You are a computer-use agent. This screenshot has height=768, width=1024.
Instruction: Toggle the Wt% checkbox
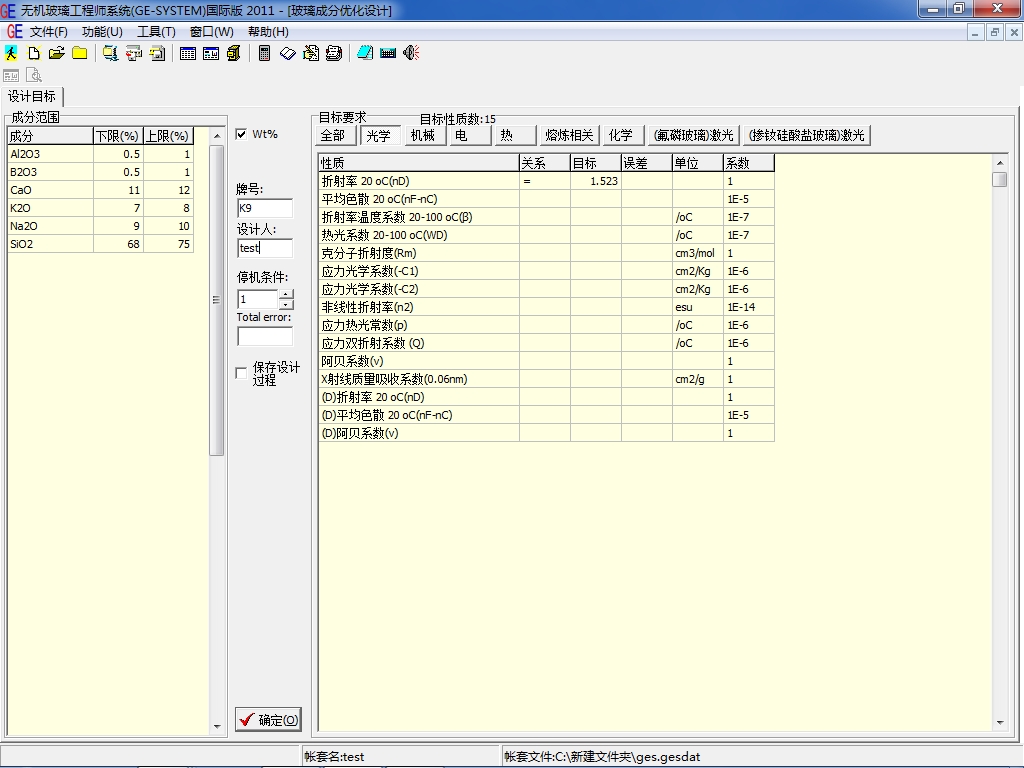click(241, 134)
